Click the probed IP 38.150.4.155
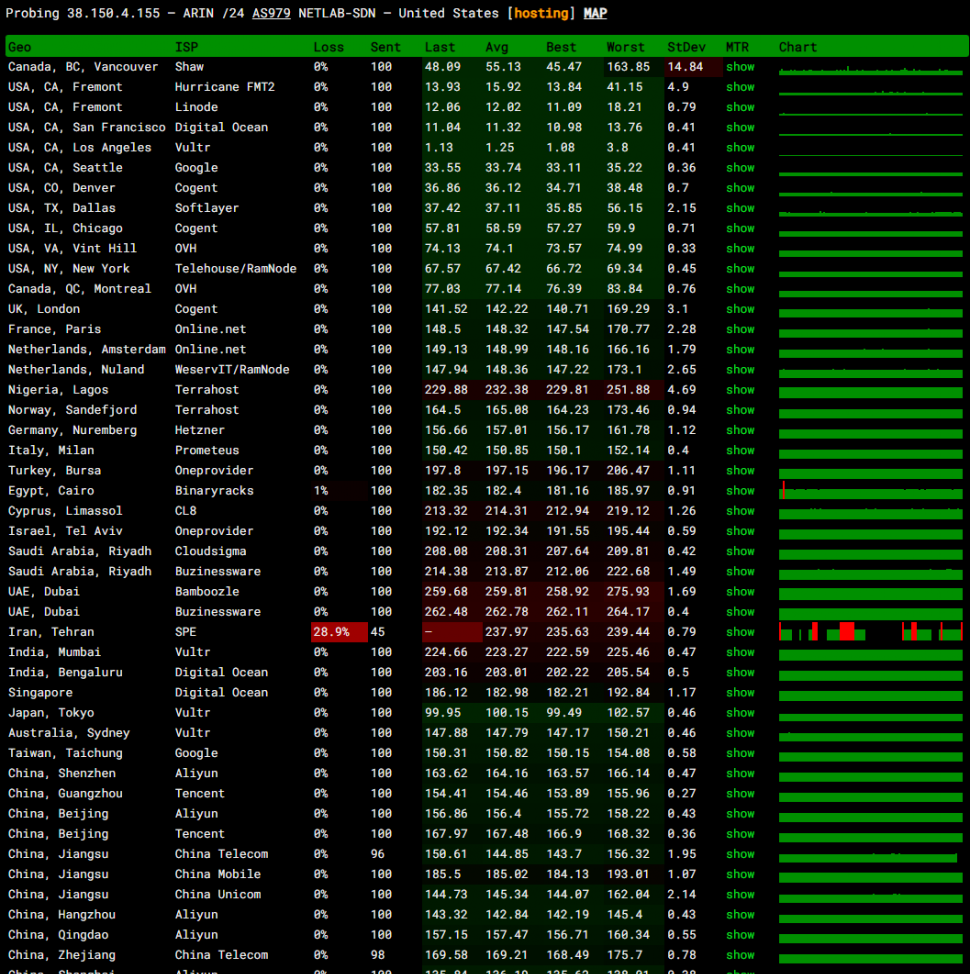Viewport: 970px width, 974px height. (113, 13)
